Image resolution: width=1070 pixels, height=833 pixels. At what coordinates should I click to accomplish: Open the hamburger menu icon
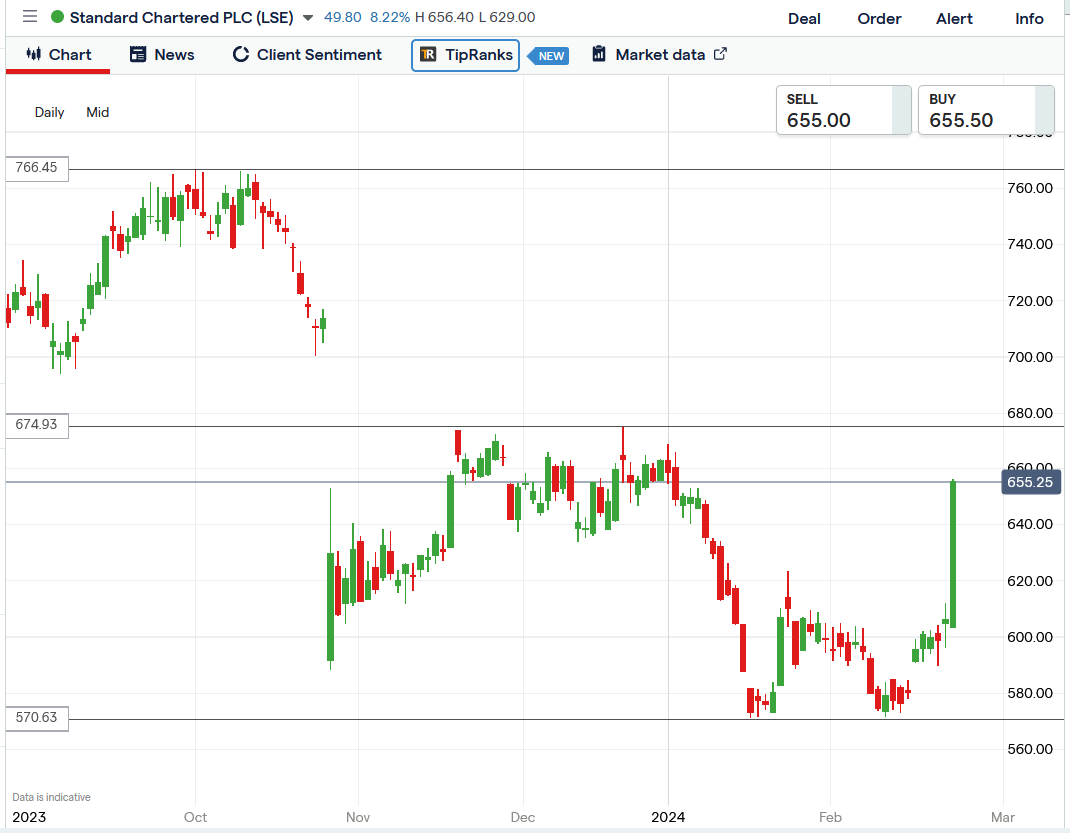click(29, 16)
